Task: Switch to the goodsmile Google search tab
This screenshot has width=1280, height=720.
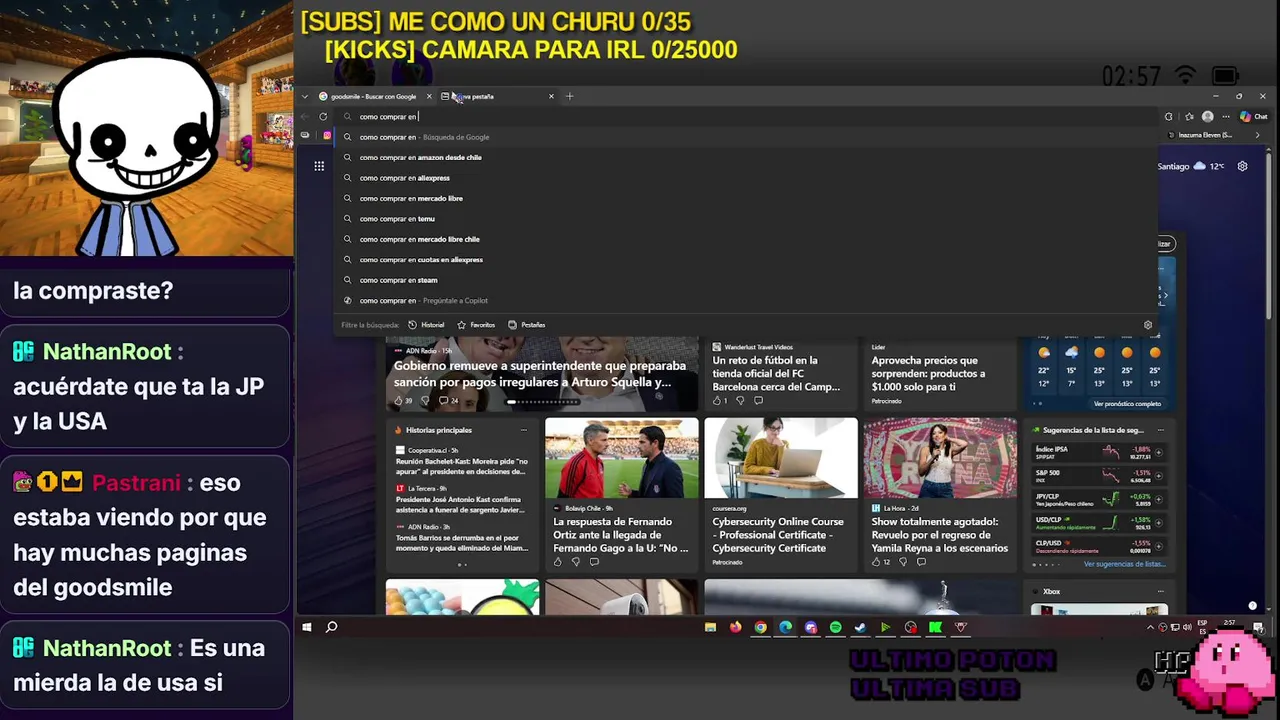Action: coord(373,97)
